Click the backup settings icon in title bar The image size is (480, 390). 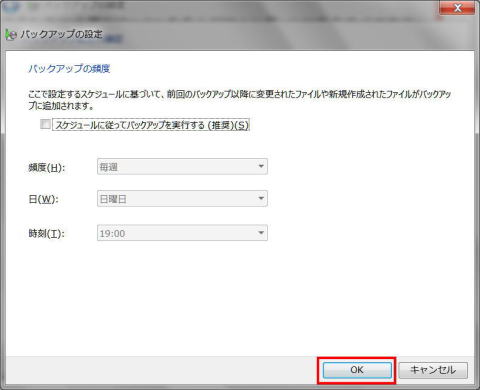coord(11,34)
